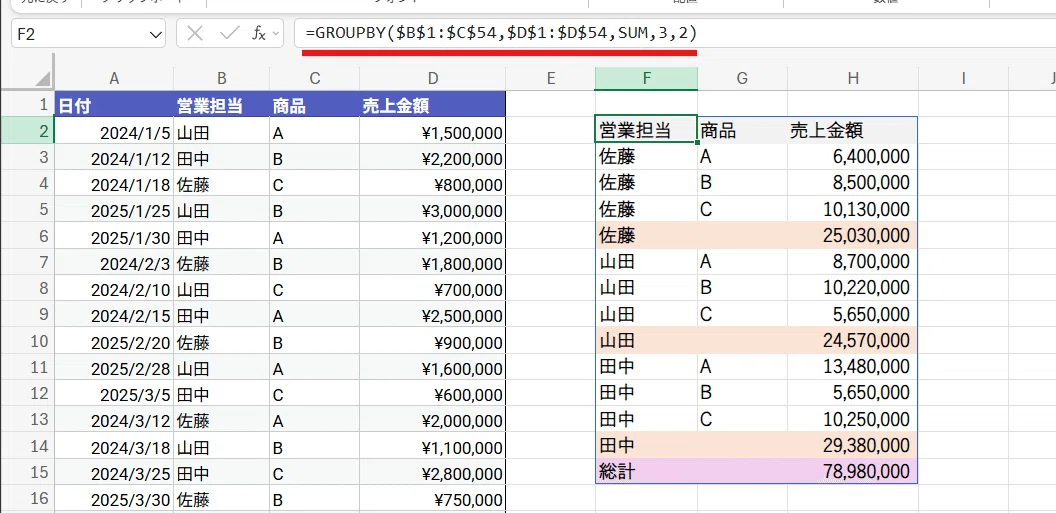Click 山田 subtotal 24,570,000
This screenshot has width=1056, height=513.
(x=853, y=341)
